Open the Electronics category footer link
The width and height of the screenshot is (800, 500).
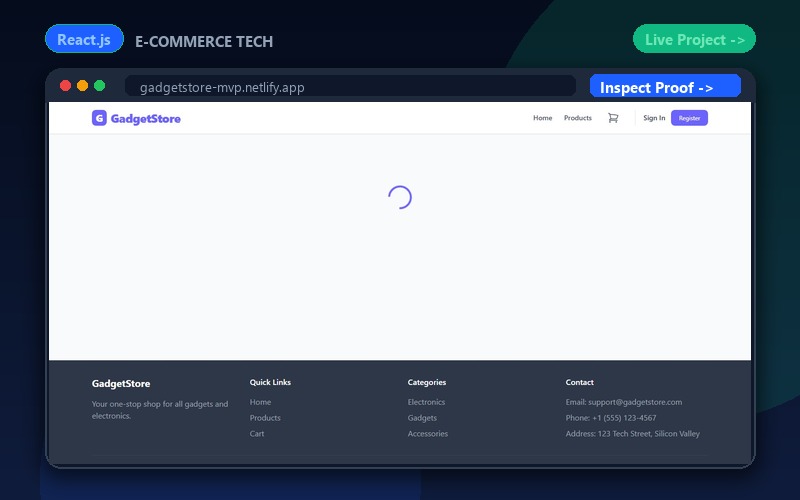coord(426,402)
